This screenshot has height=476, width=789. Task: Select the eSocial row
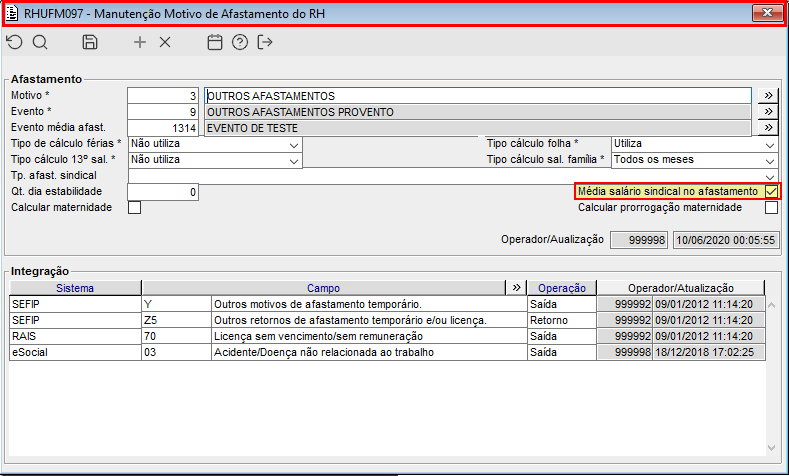[x=387, y=352]
